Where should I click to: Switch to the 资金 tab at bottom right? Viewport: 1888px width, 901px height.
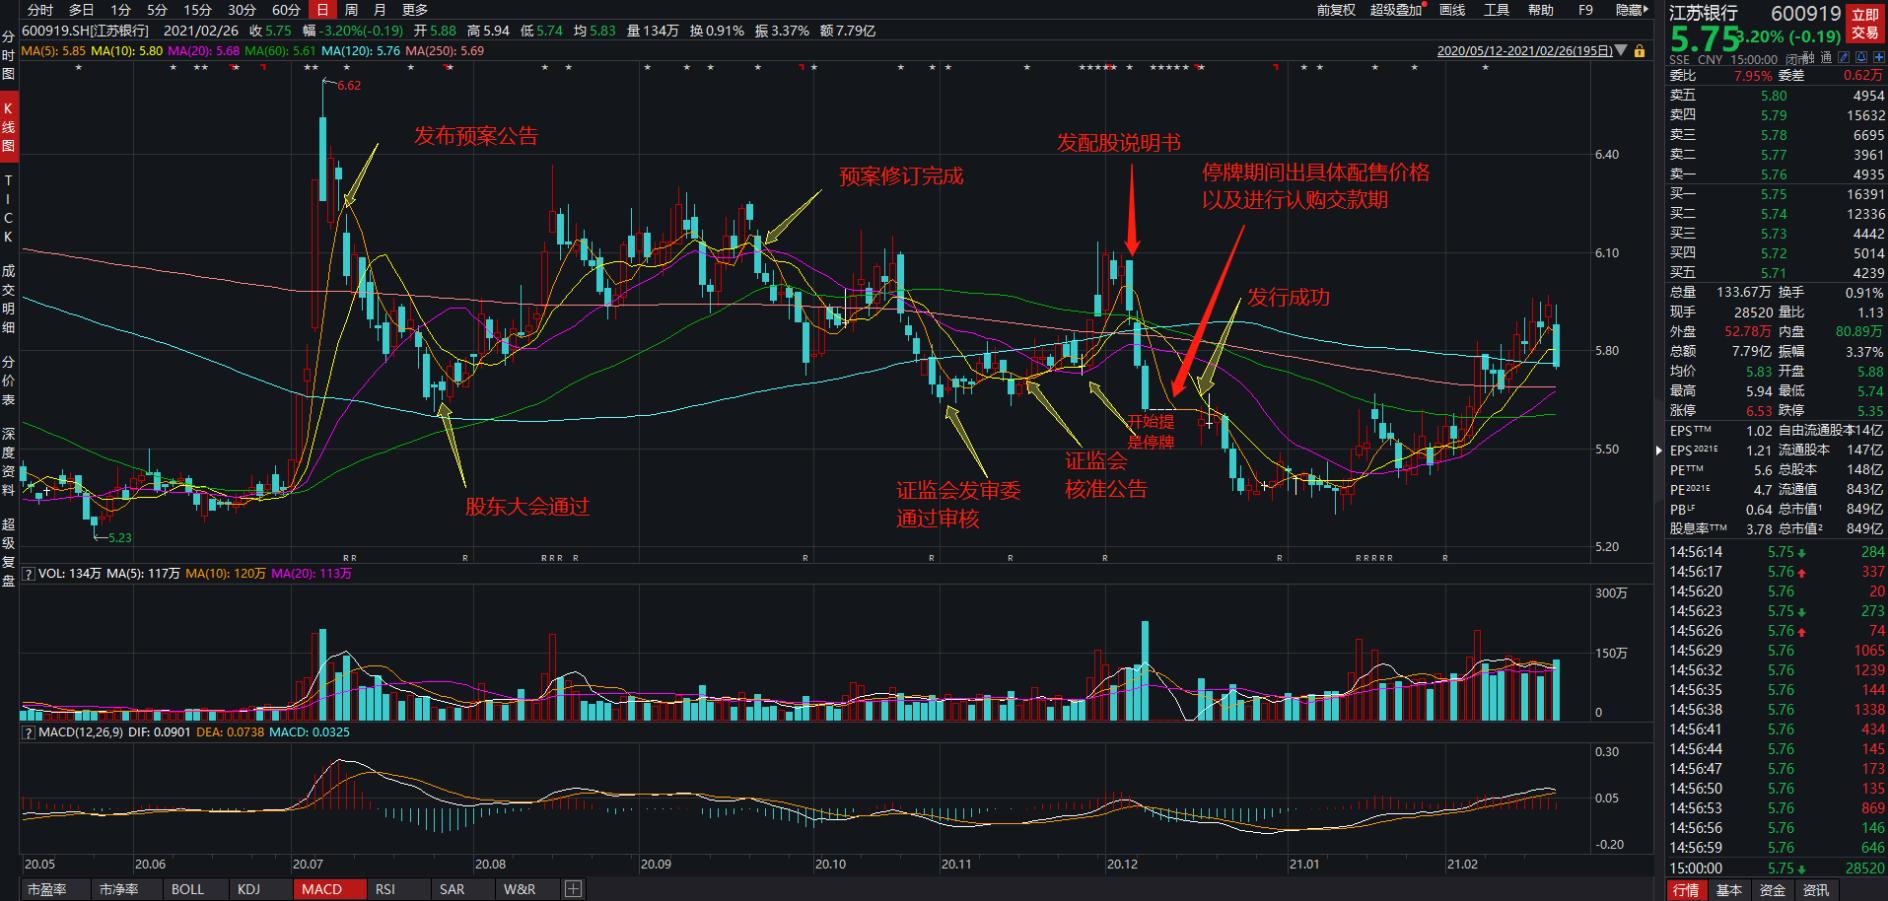[1774, 889]
